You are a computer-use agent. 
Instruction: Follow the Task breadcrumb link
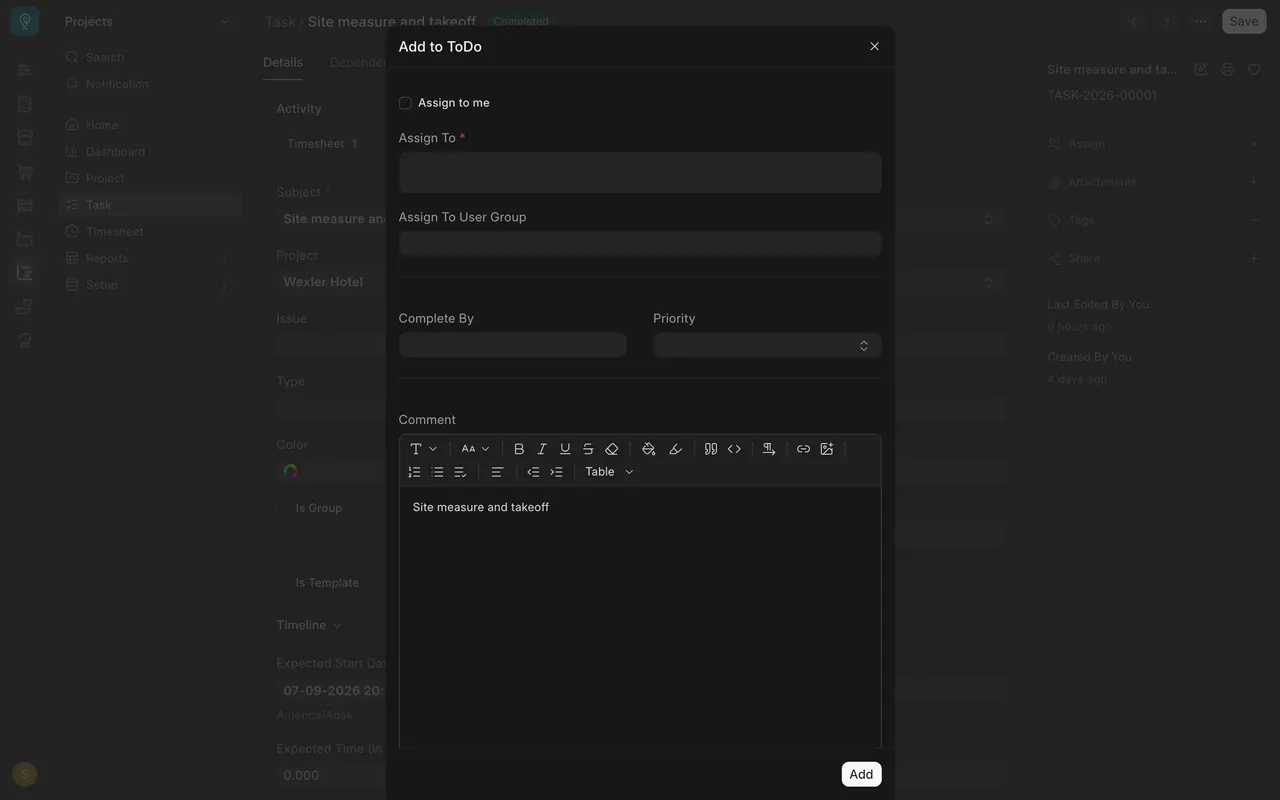coord(280,21)
